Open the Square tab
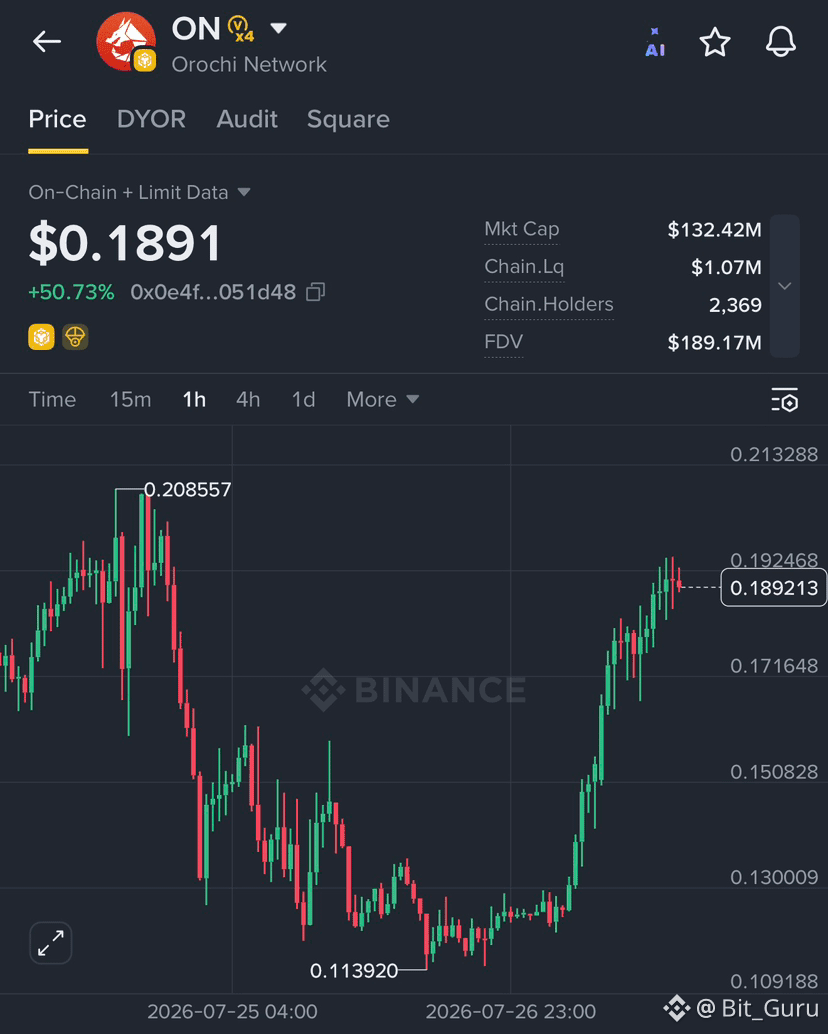The width and height of the screenshot is (828, 1034). 348,119
